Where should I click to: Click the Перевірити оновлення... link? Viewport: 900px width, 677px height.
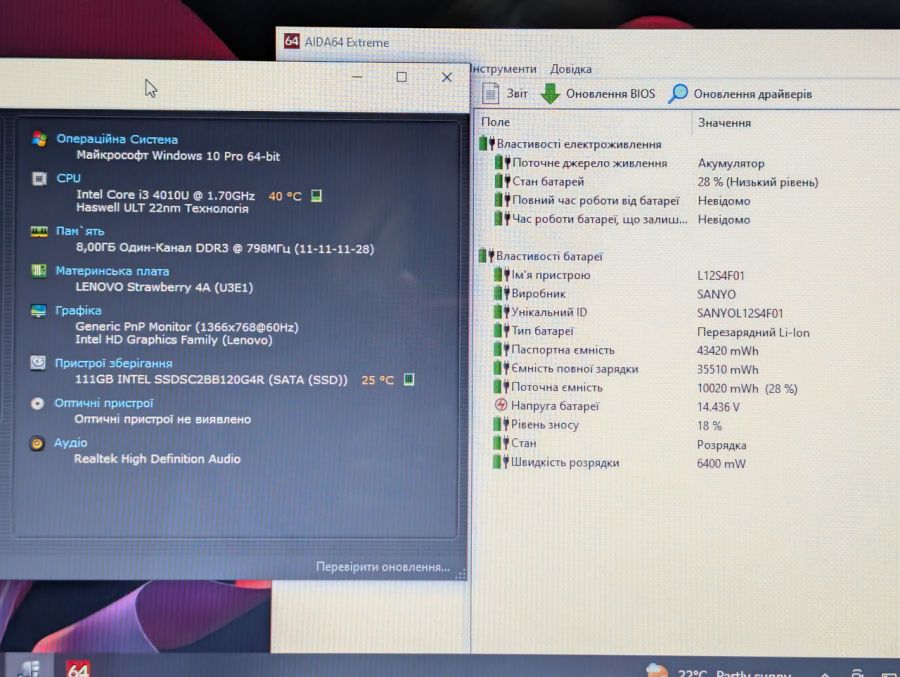(x=383, y=567)
